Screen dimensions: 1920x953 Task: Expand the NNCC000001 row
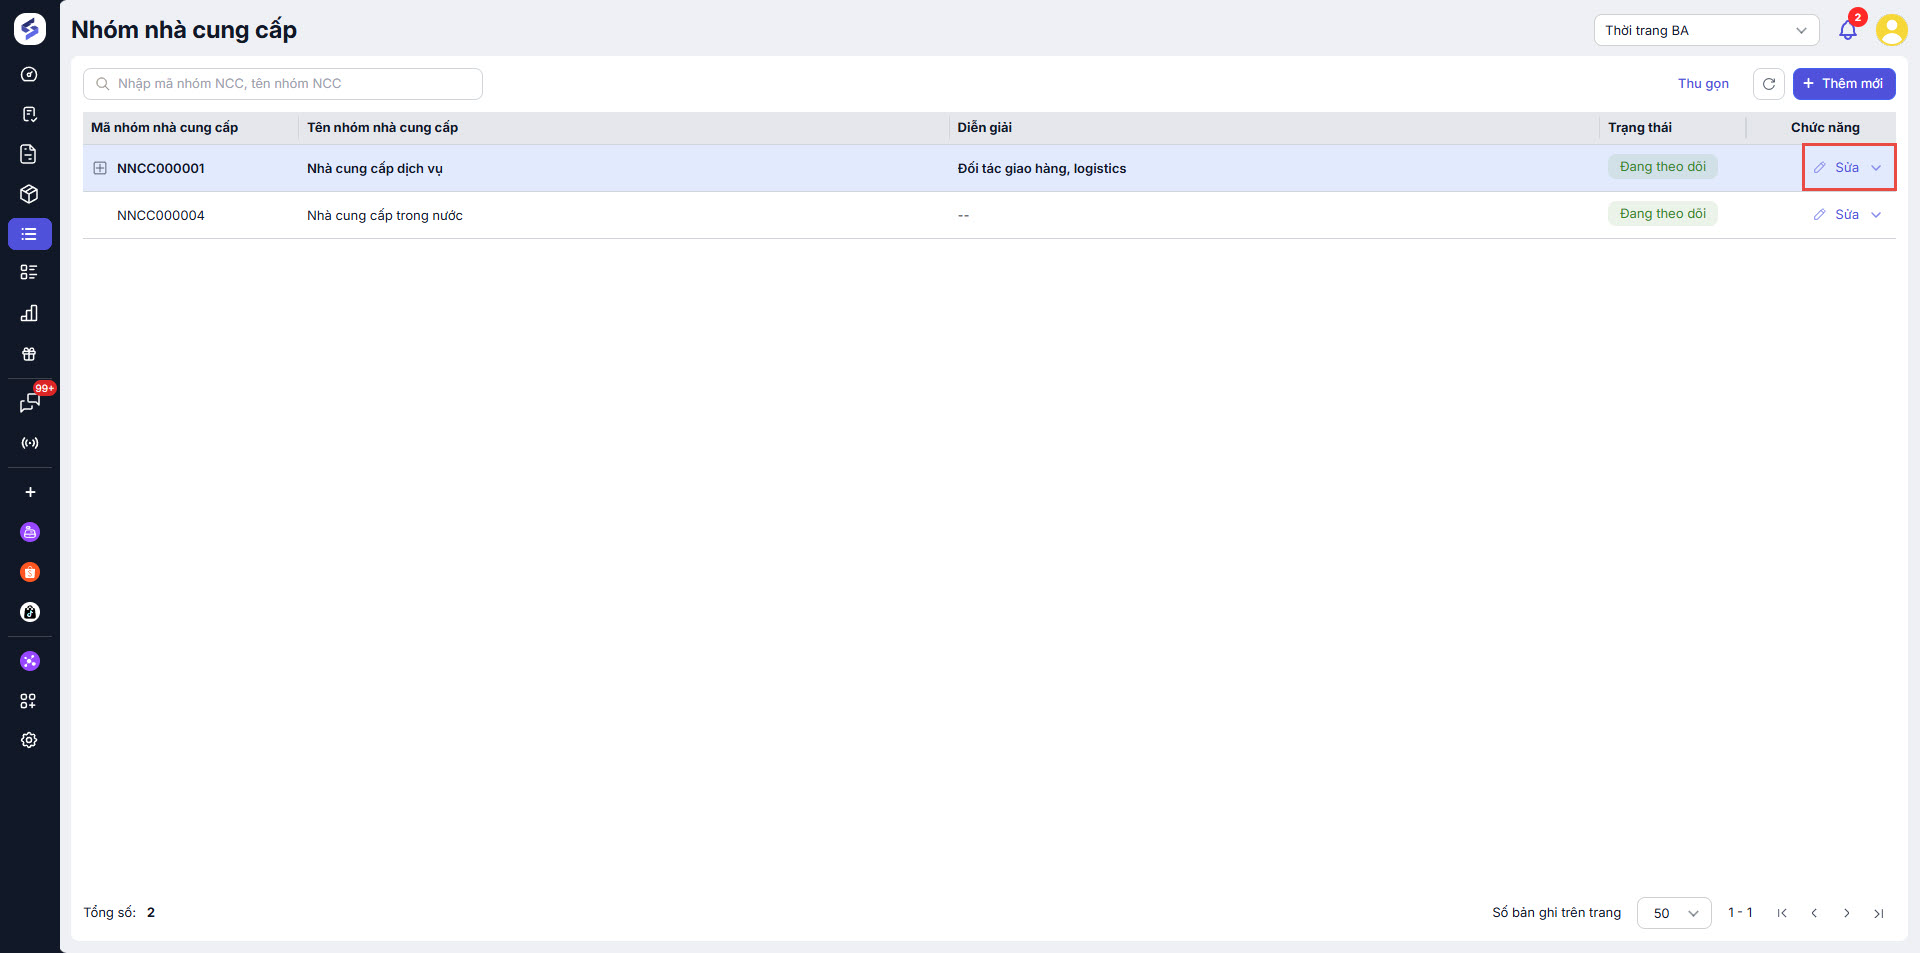[x=100, y=168]
